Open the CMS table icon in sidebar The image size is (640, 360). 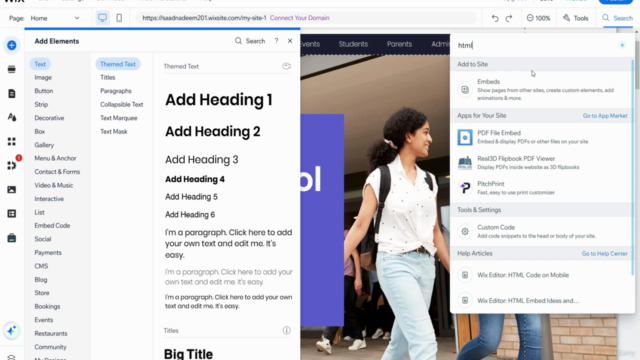point(11,213)
